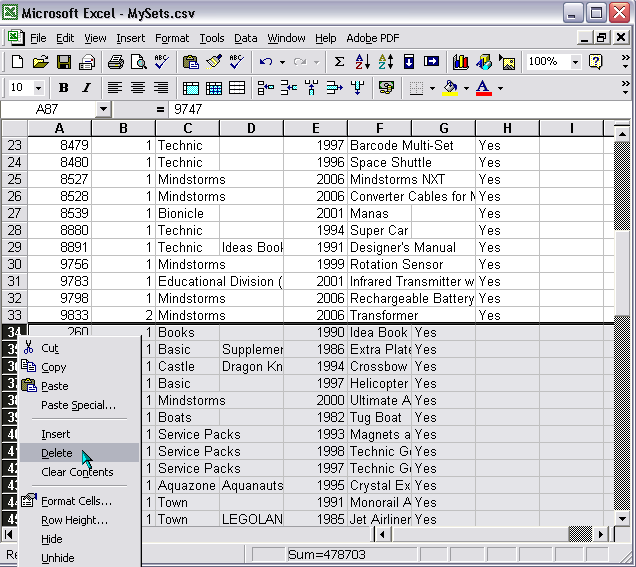The image size is (636, 567).
Task: Click the Open folder icon
Action: [41, 62]
